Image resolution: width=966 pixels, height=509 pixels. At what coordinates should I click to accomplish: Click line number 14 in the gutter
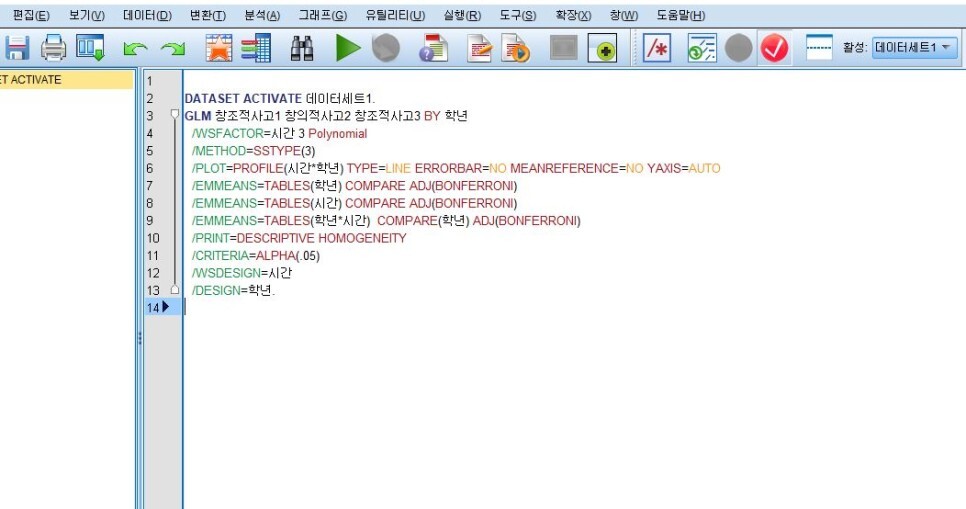pos(153,307)
